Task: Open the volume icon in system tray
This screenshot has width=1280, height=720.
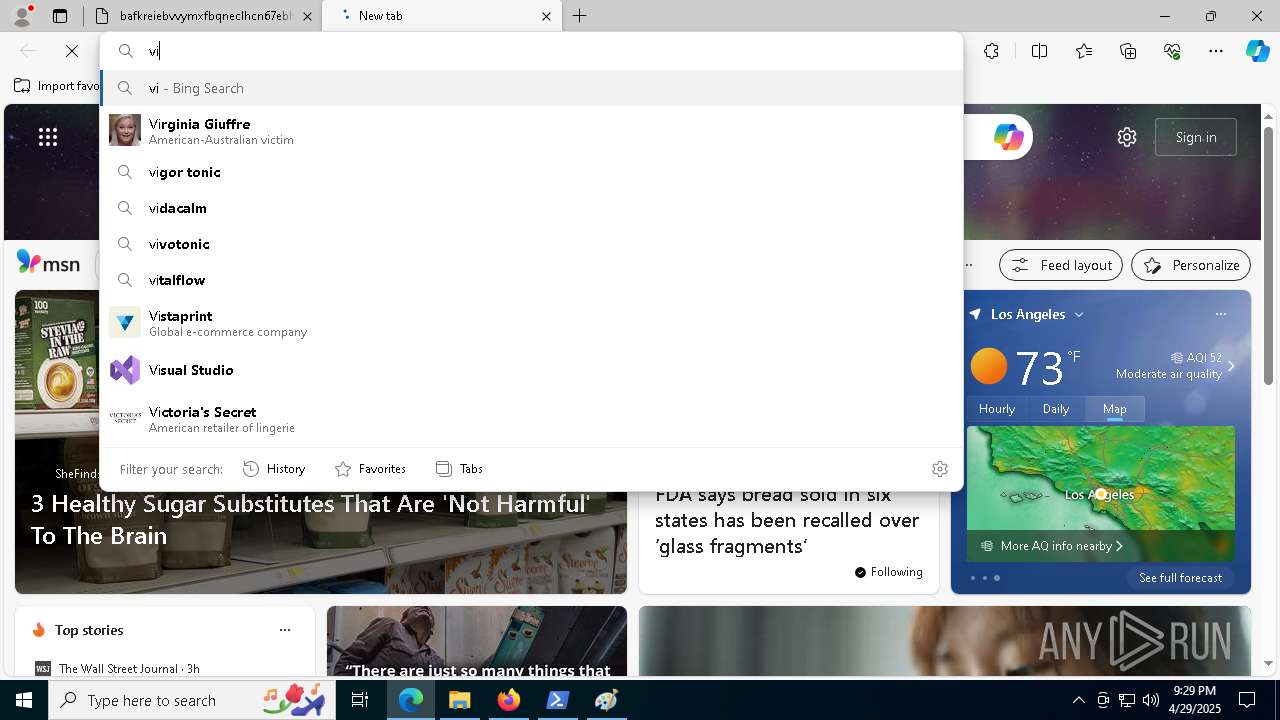Action: click(x=1151, y=700)
